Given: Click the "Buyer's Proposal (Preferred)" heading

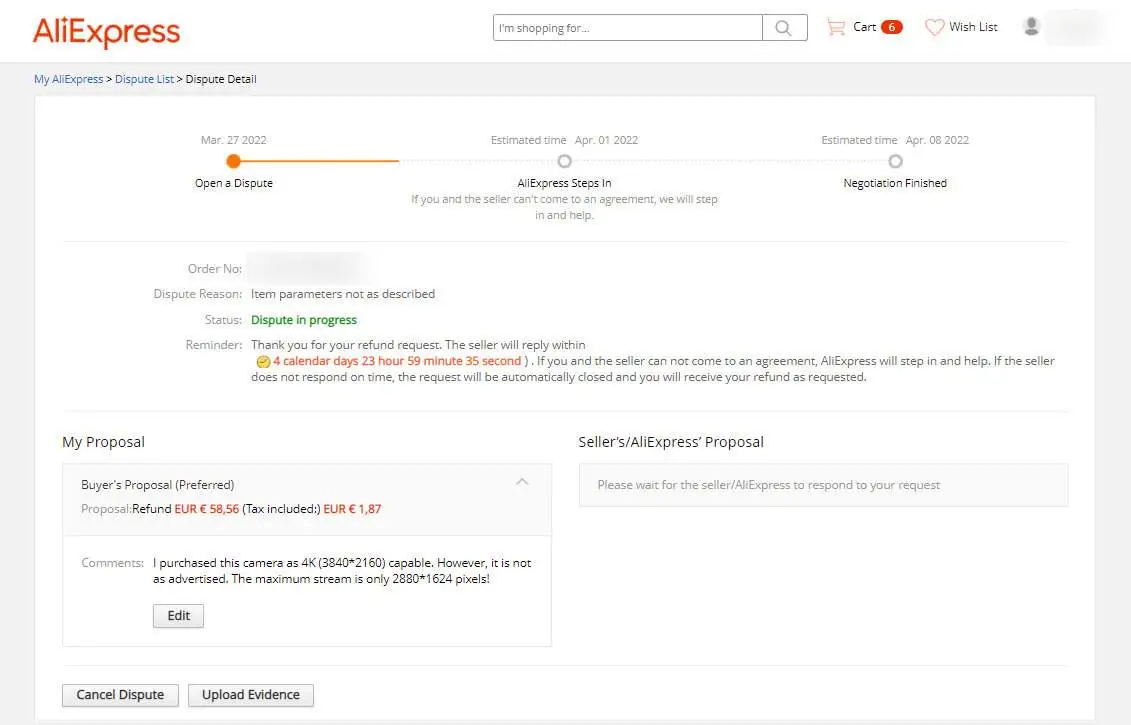Looking at the screenshot, I should pos(157,485).
